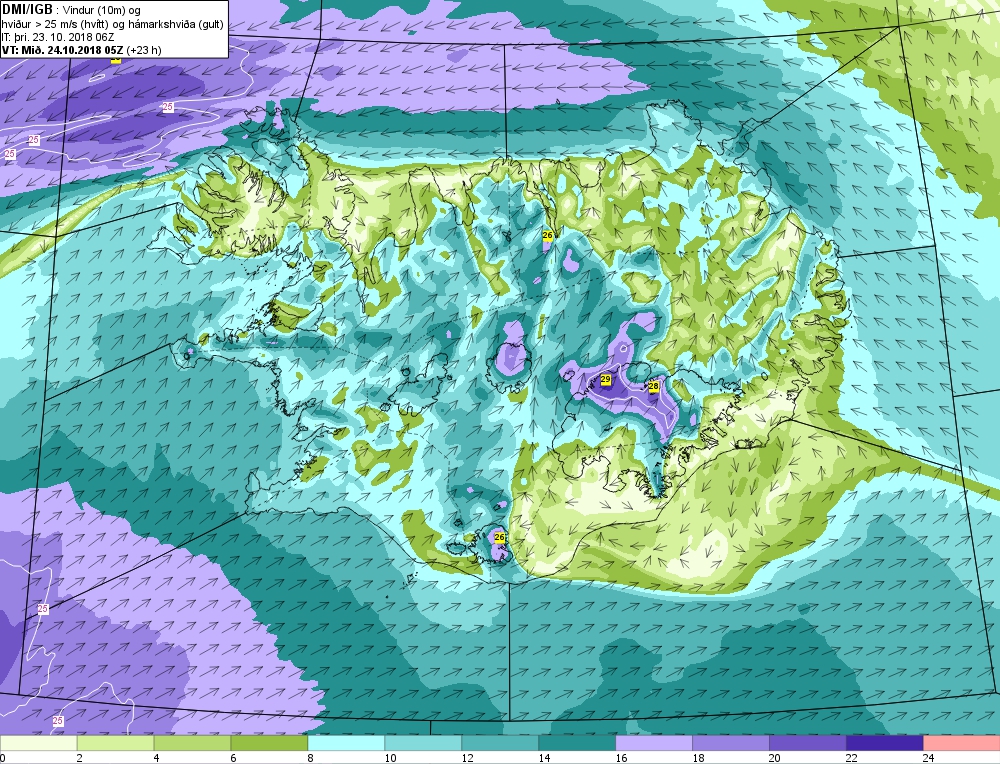
Task: Click the legend scale value 2
Action: coord(80,758)
